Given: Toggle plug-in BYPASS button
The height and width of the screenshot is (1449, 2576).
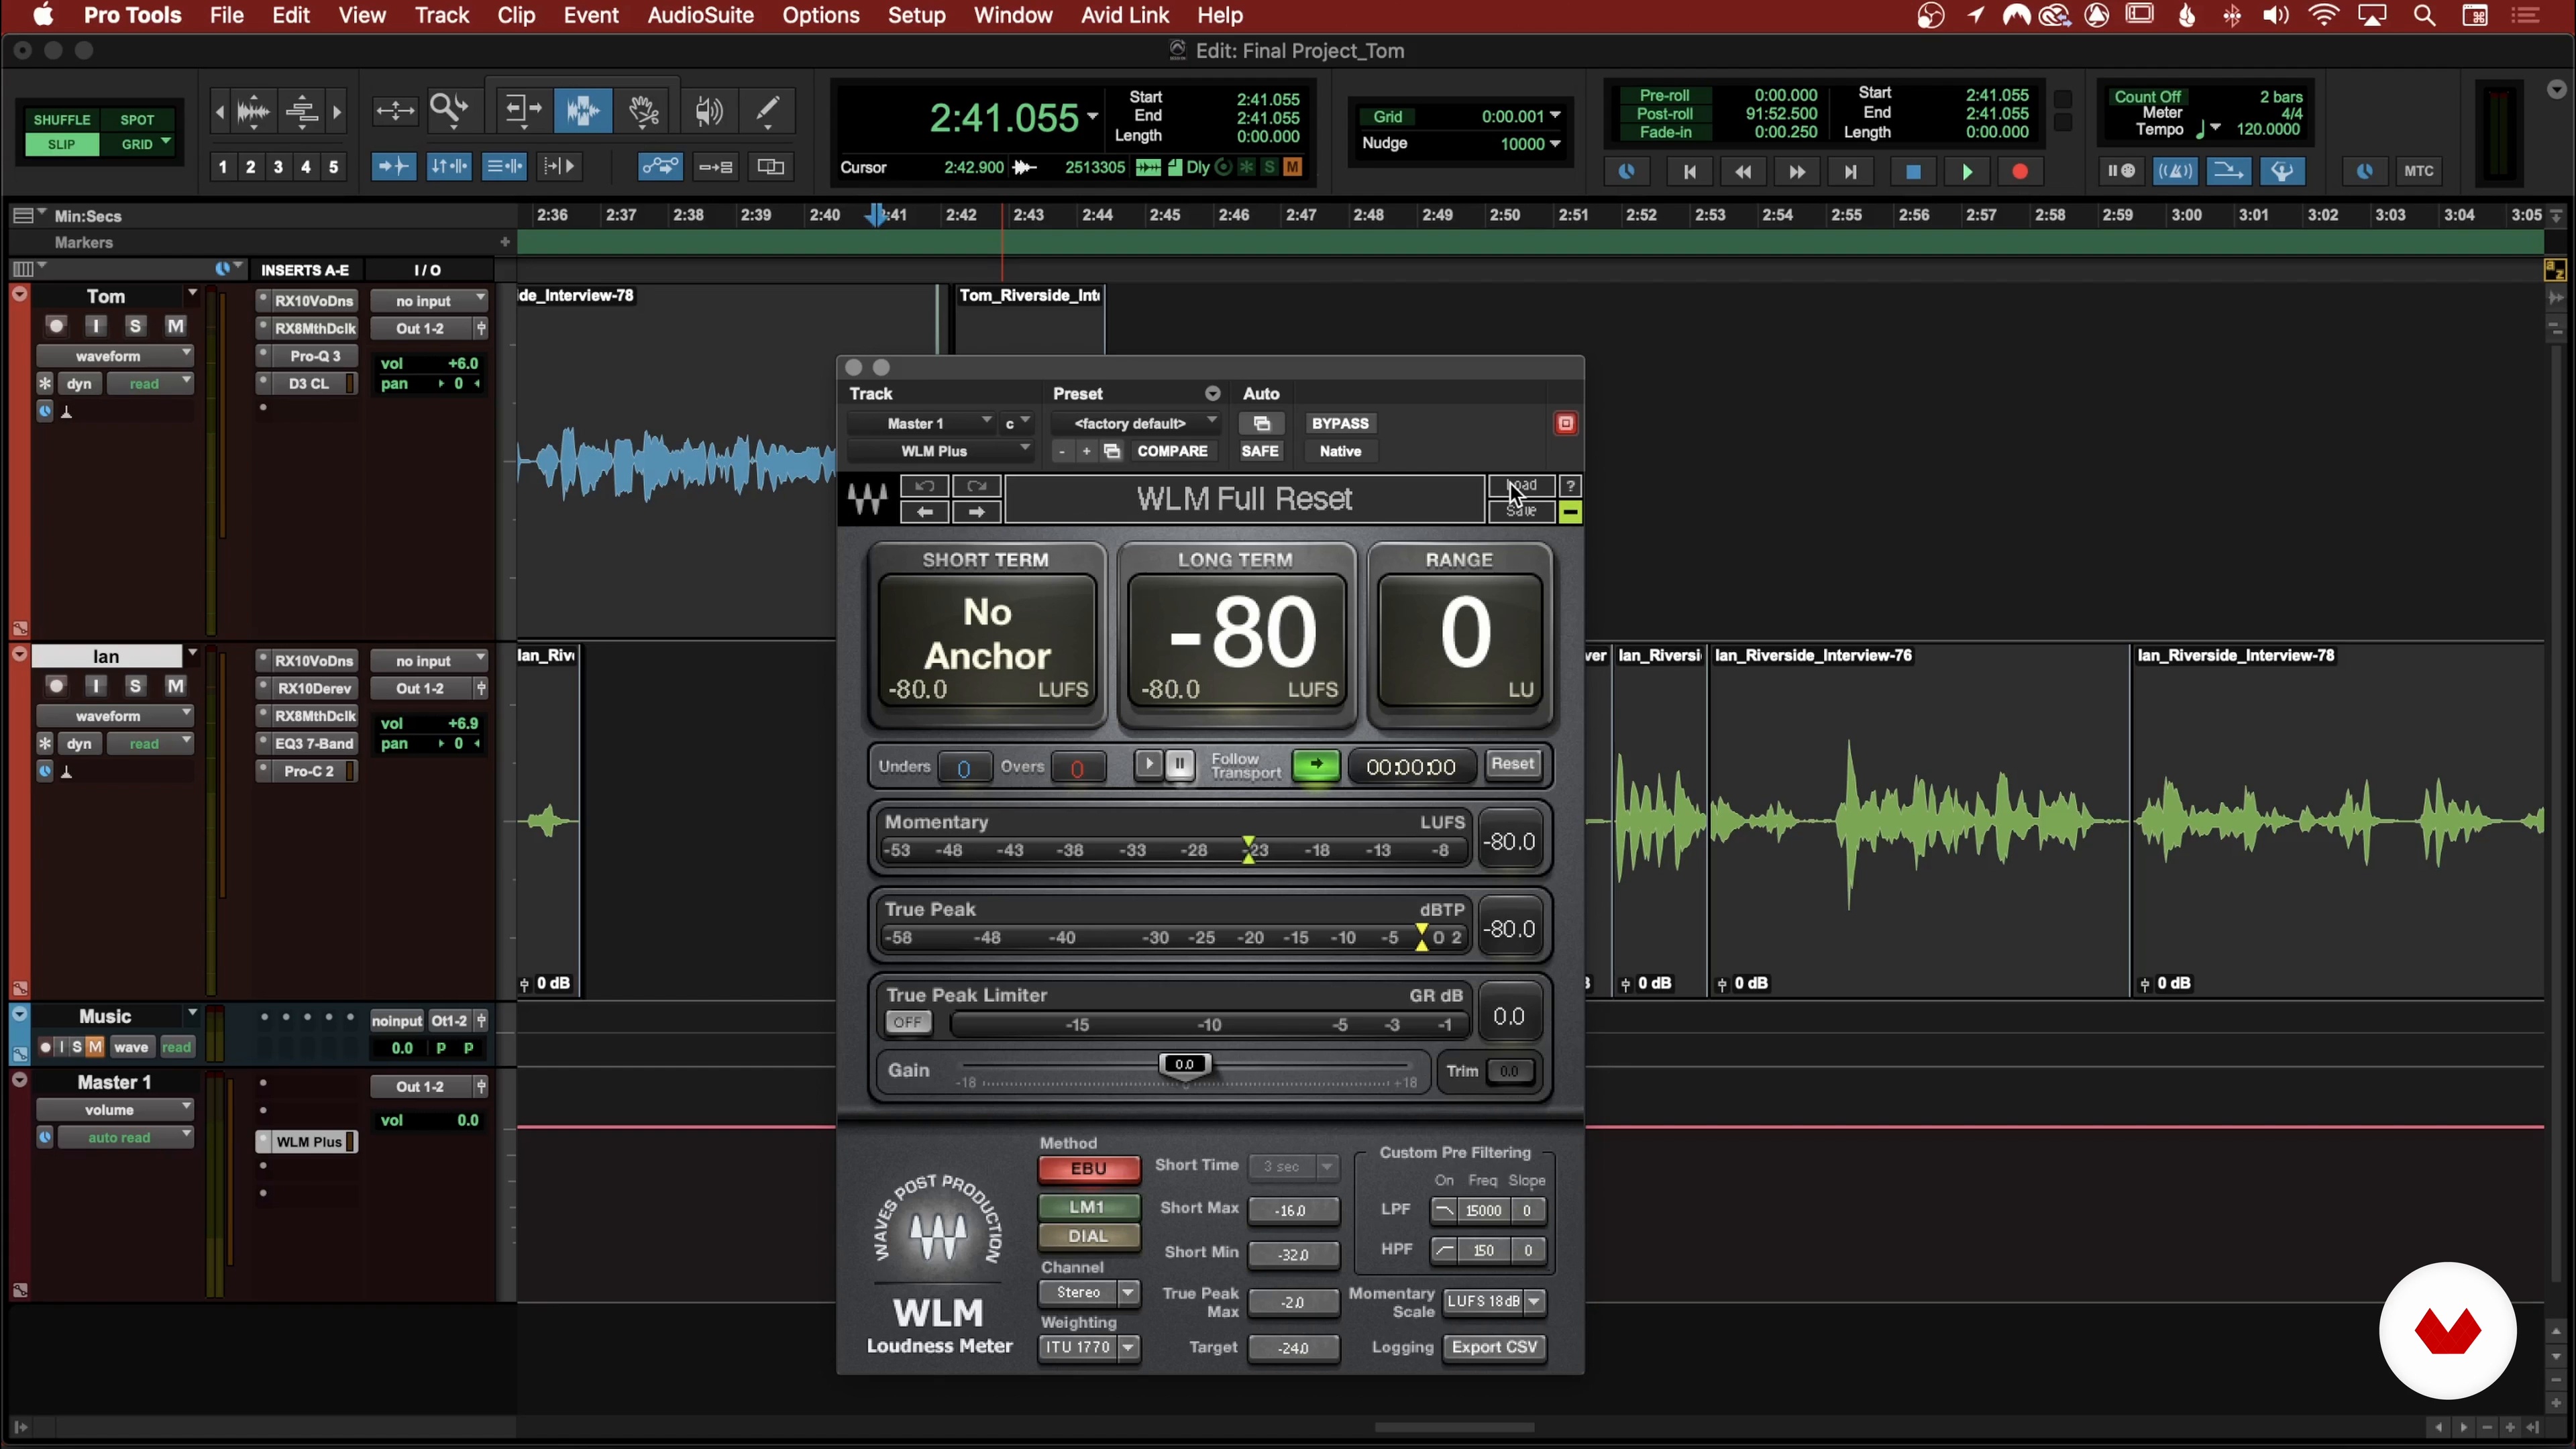Looking at the screenshot, I should (x=1340, y=424).
